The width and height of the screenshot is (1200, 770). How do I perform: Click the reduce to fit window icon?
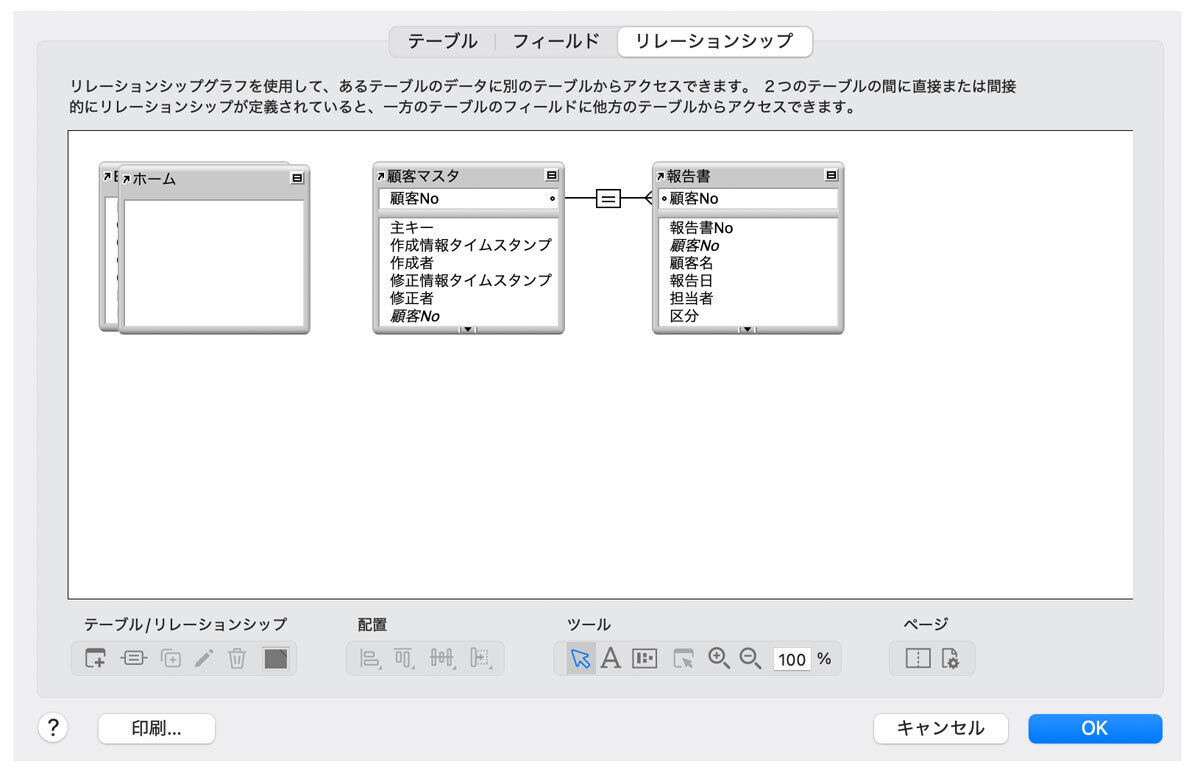click(645, 659)
